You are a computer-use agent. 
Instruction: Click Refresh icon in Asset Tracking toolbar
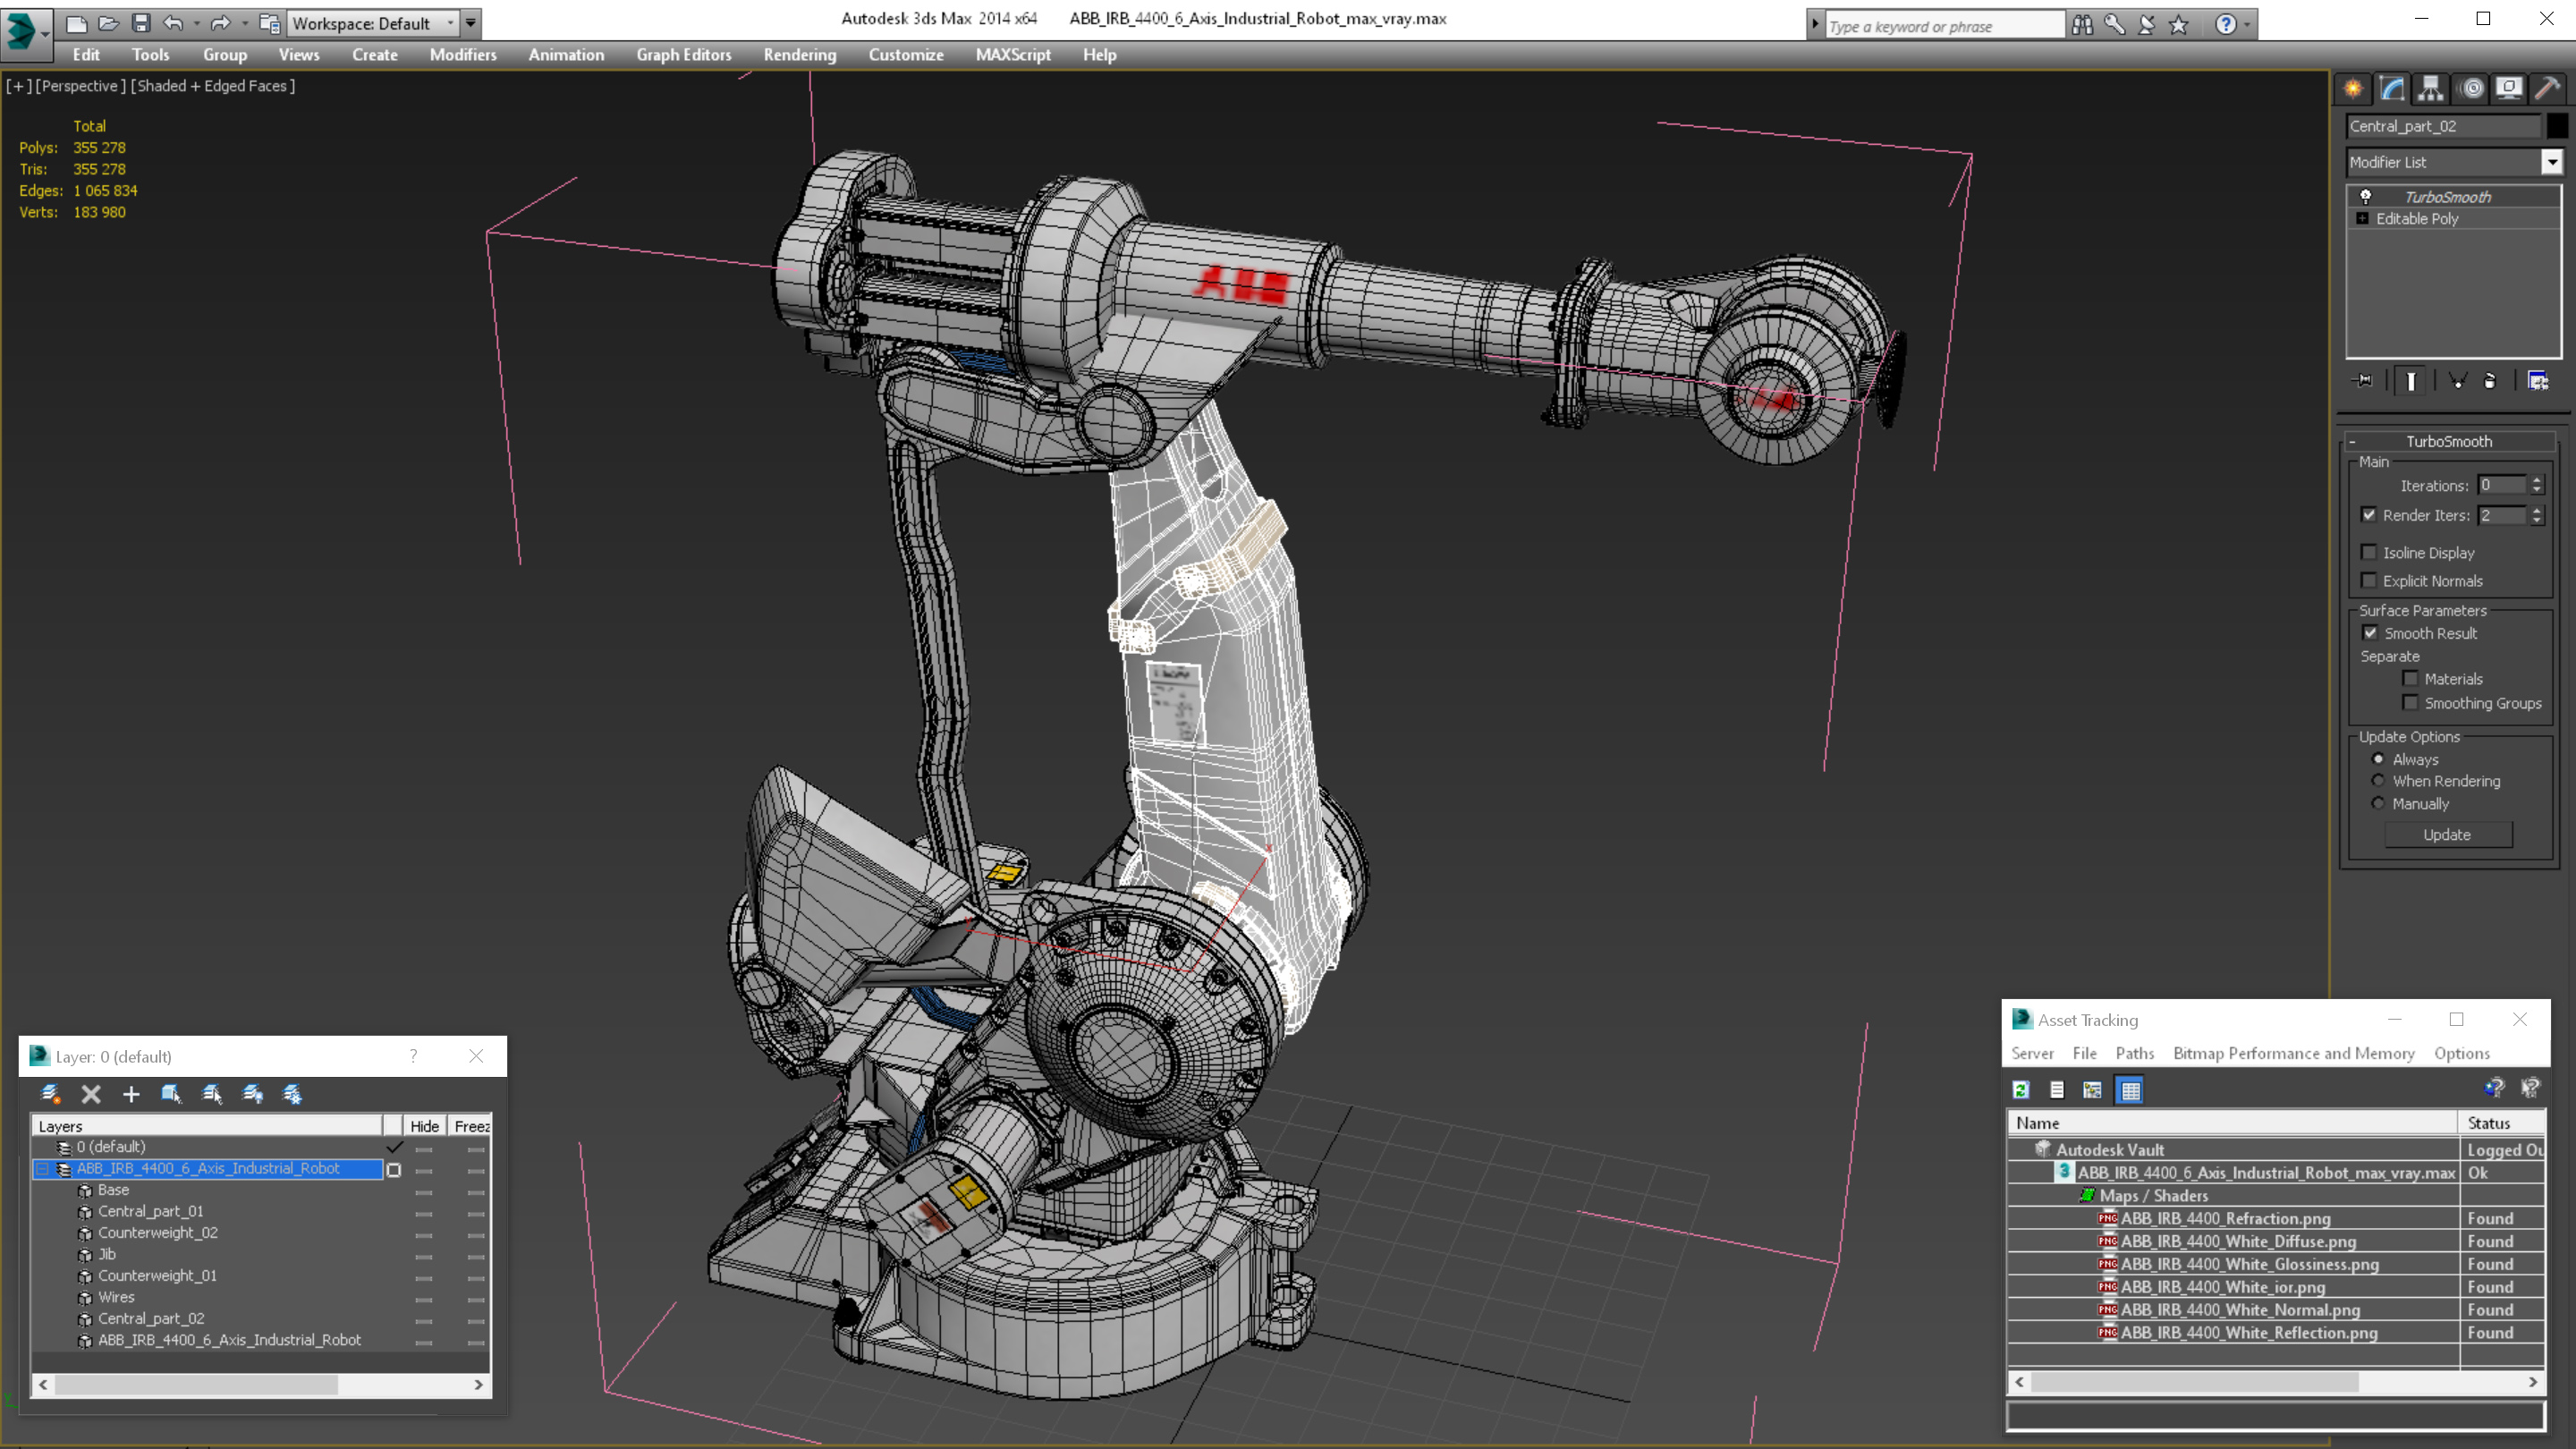[2021, 1090]
